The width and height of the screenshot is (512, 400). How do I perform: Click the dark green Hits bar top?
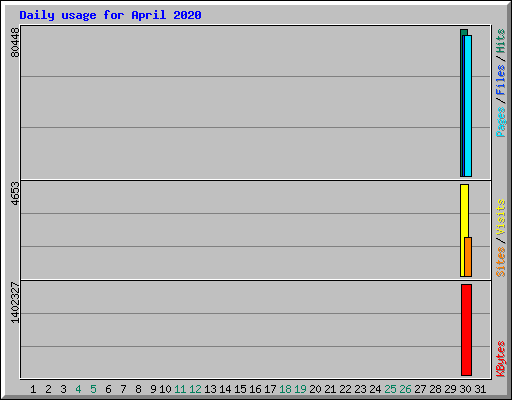click(464, 32)
